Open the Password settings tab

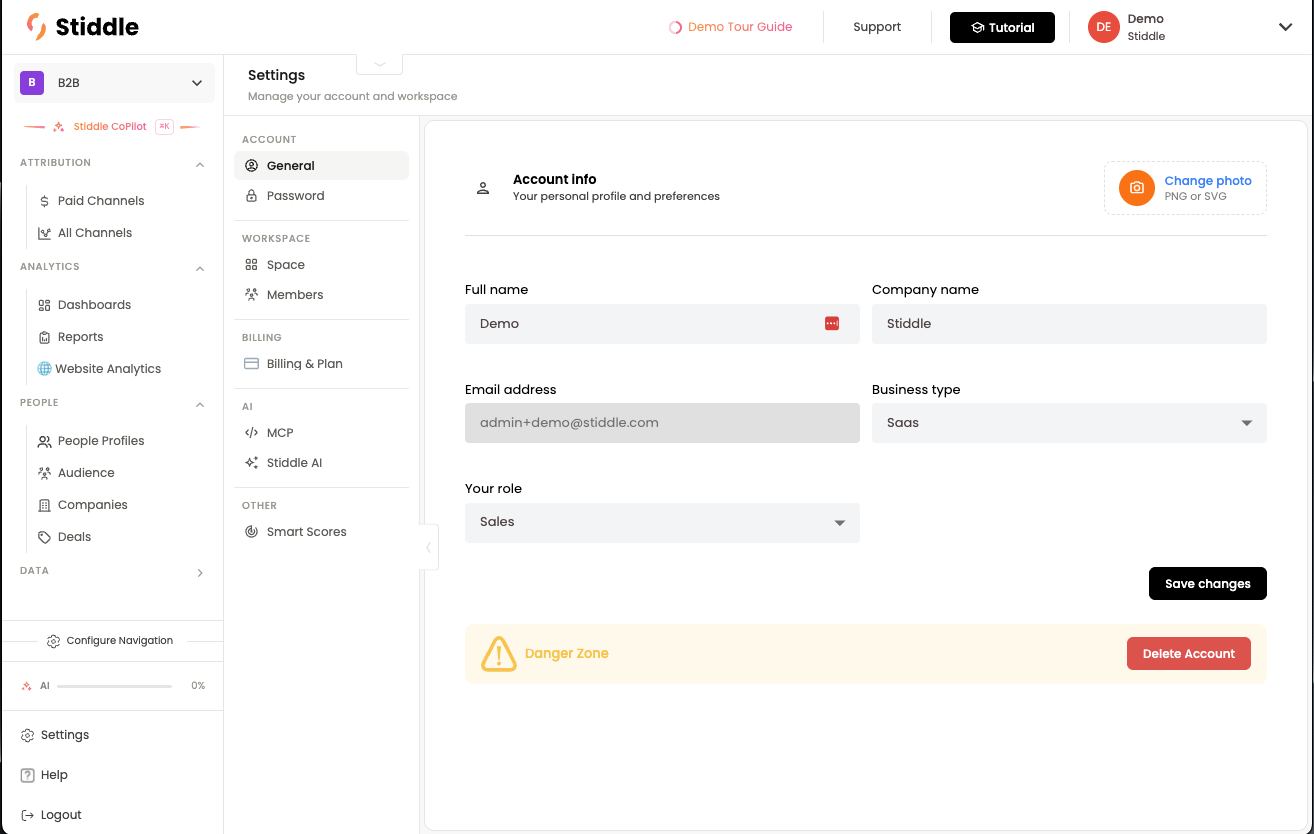coord(321,196)
